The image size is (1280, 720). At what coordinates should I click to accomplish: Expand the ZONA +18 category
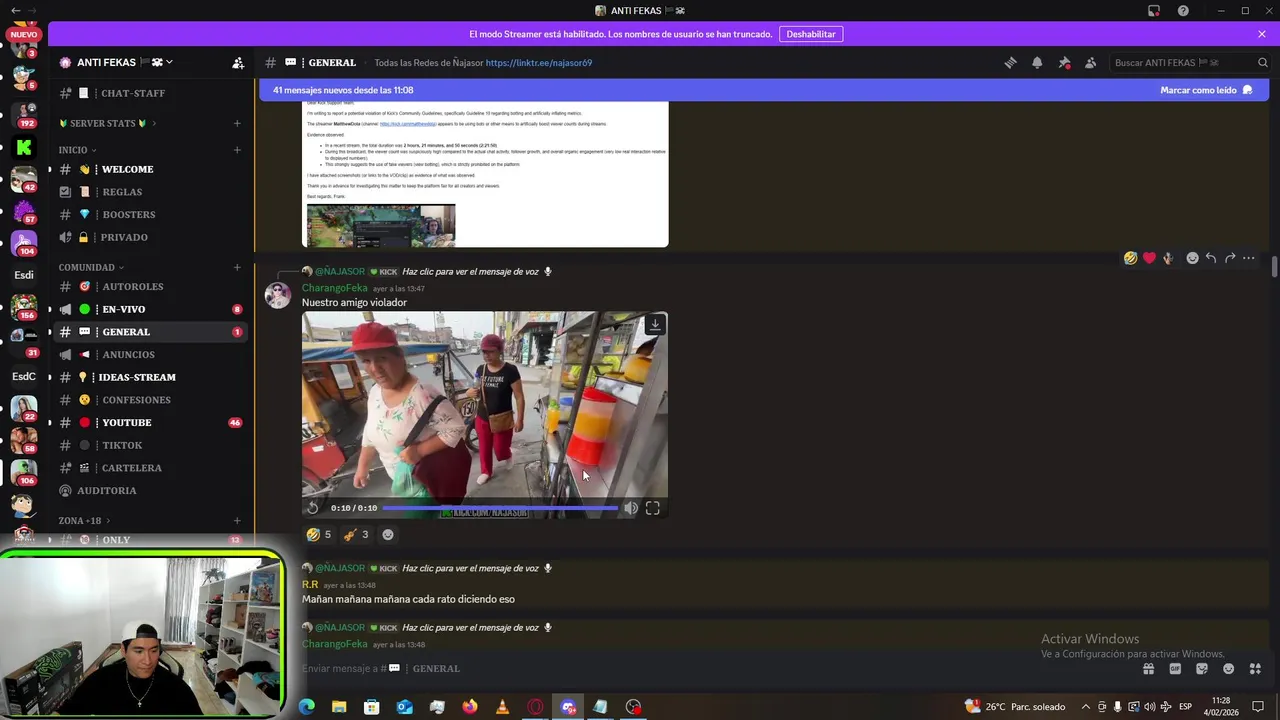pyautogui.click(x=84, y=520)
